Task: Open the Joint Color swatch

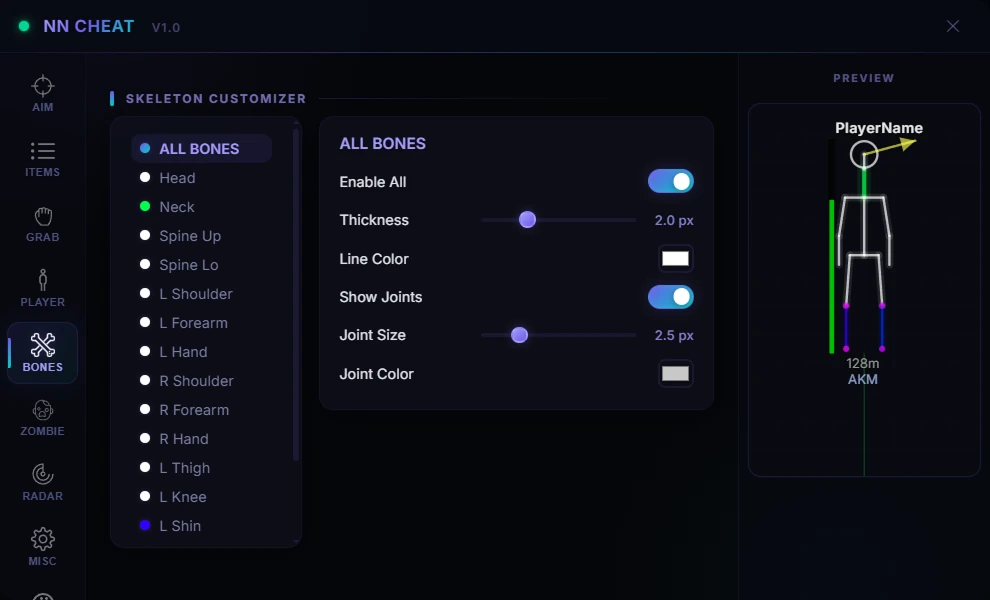Action: click(x=675, y=374)
